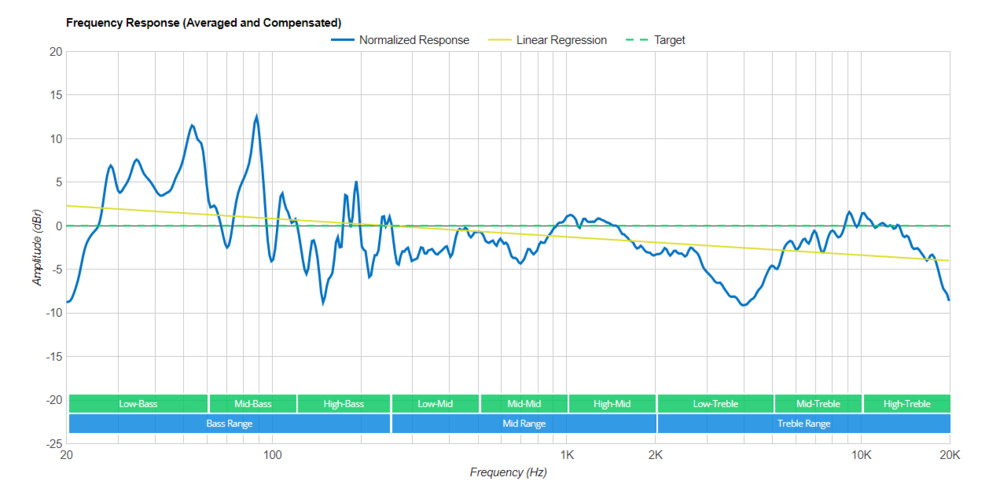Select the Mid-Bass frequency band
The height and width of the screenshot is (492, 1000).
pyautogui.click(x=253, y=404)
